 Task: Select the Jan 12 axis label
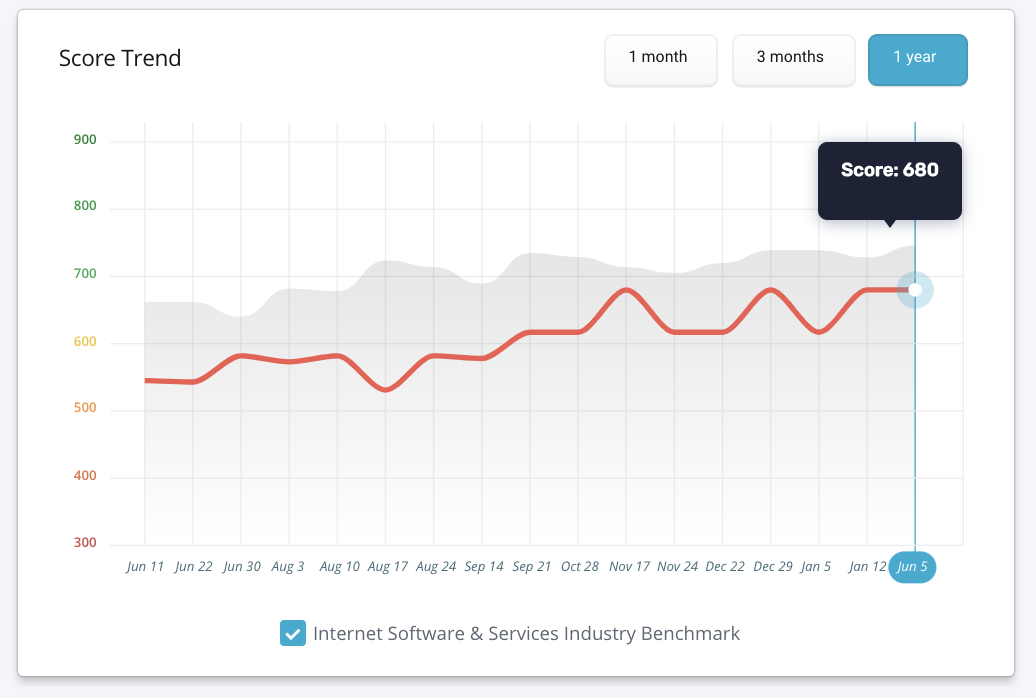[x=867, y=567]
